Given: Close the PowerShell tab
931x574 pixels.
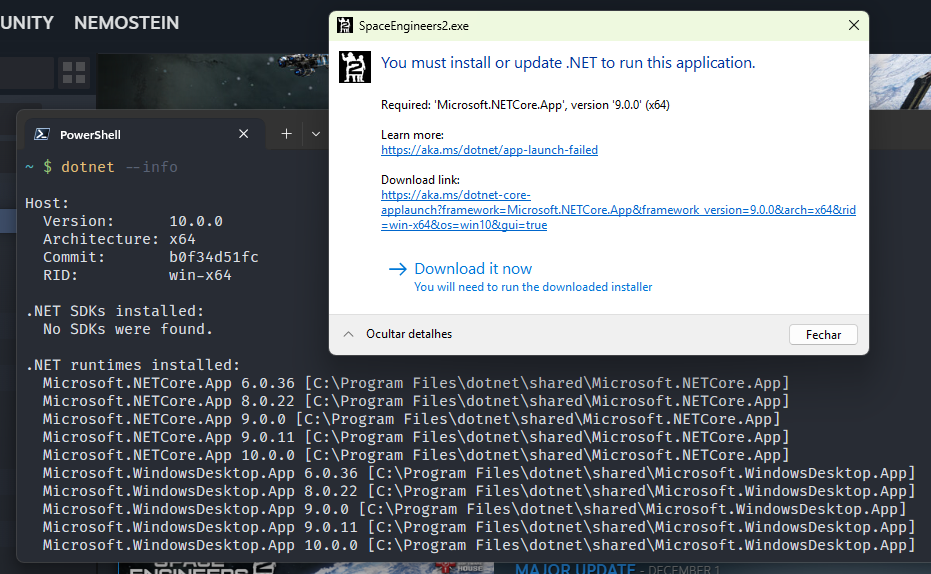Looking at the screenshot, I should click(244, 134).
